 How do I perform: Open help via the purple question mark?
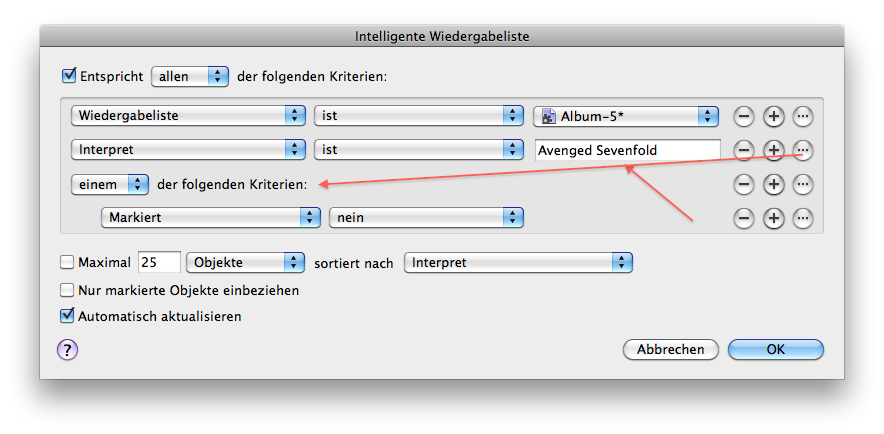click(67, 350)
